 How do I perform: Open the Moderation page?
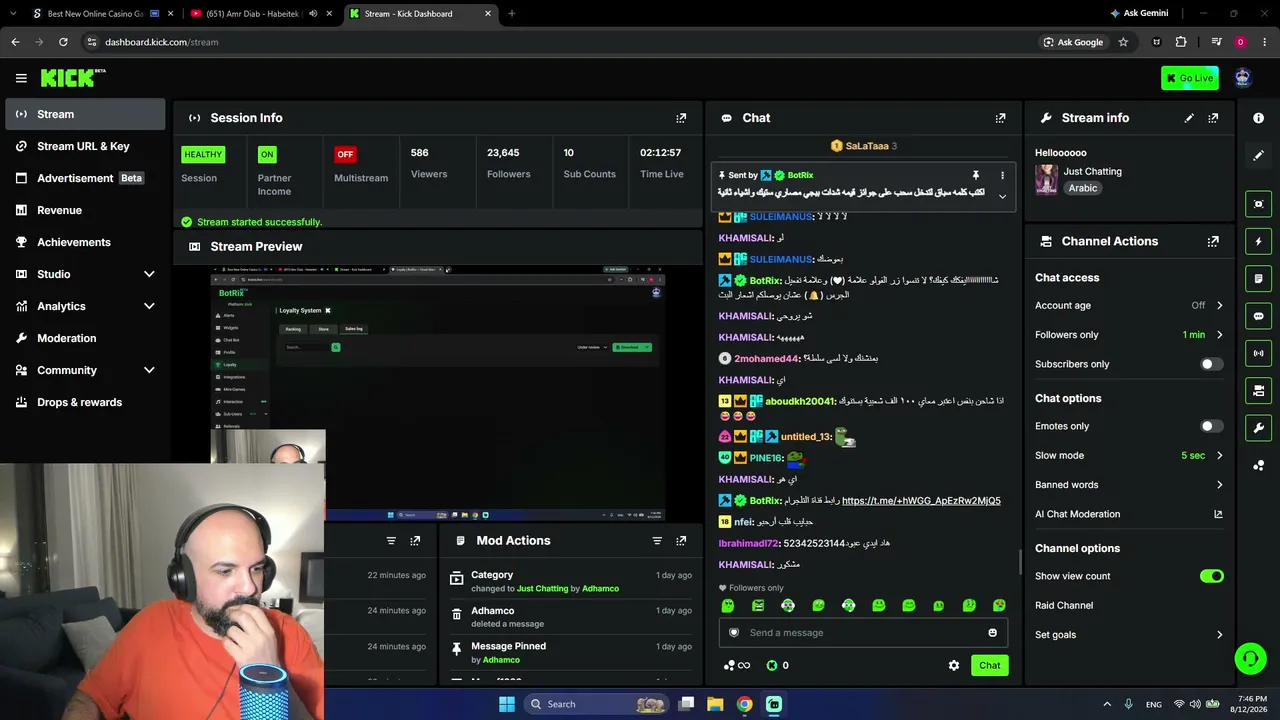point(85,338)
